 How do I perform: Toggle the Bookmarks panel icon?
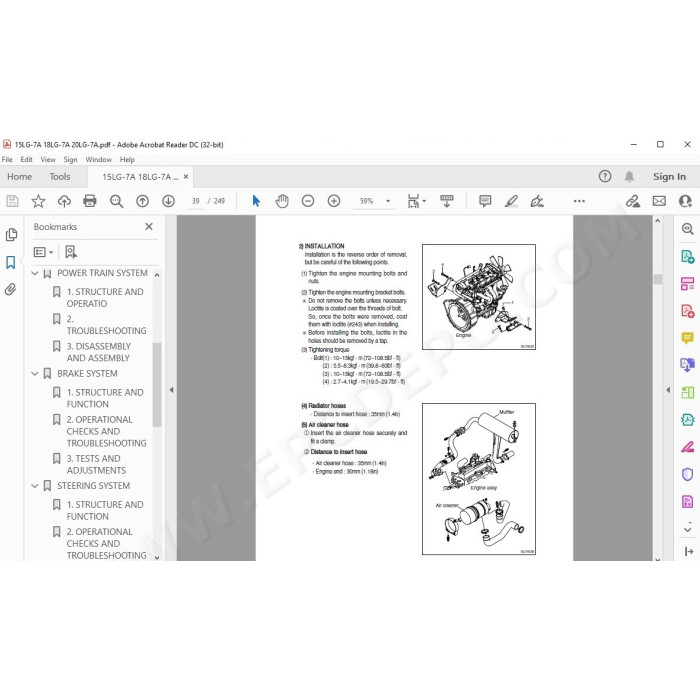coord(11,262)
